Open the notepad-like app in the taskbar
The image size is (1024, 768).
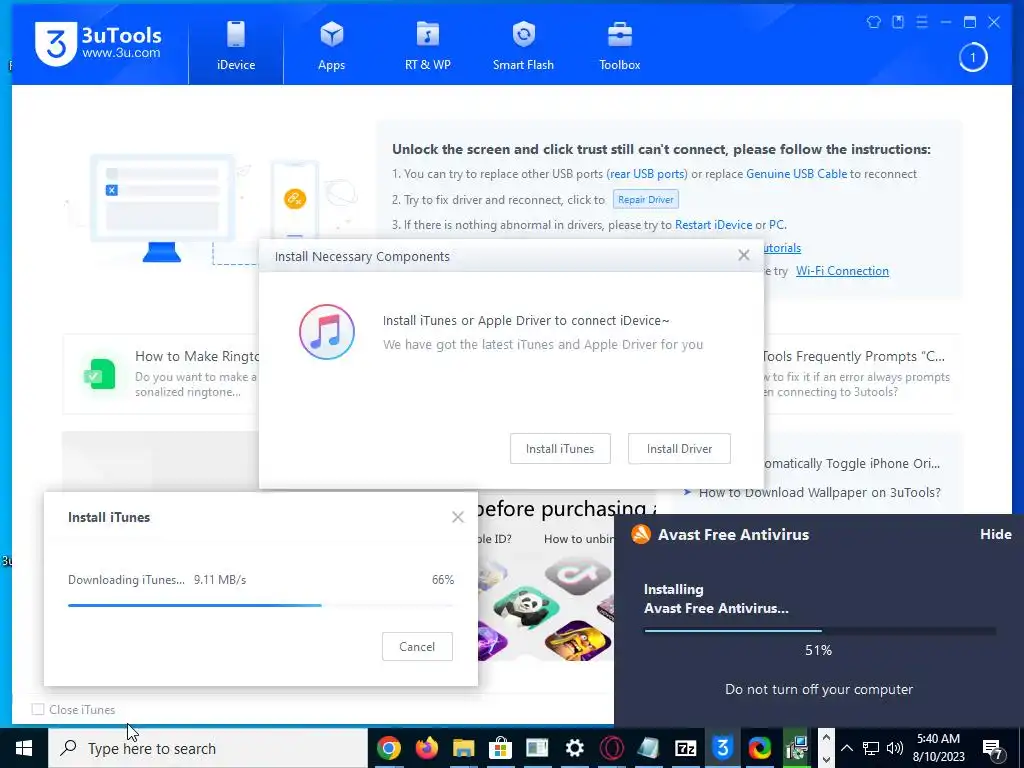click(x=648, y=748)
